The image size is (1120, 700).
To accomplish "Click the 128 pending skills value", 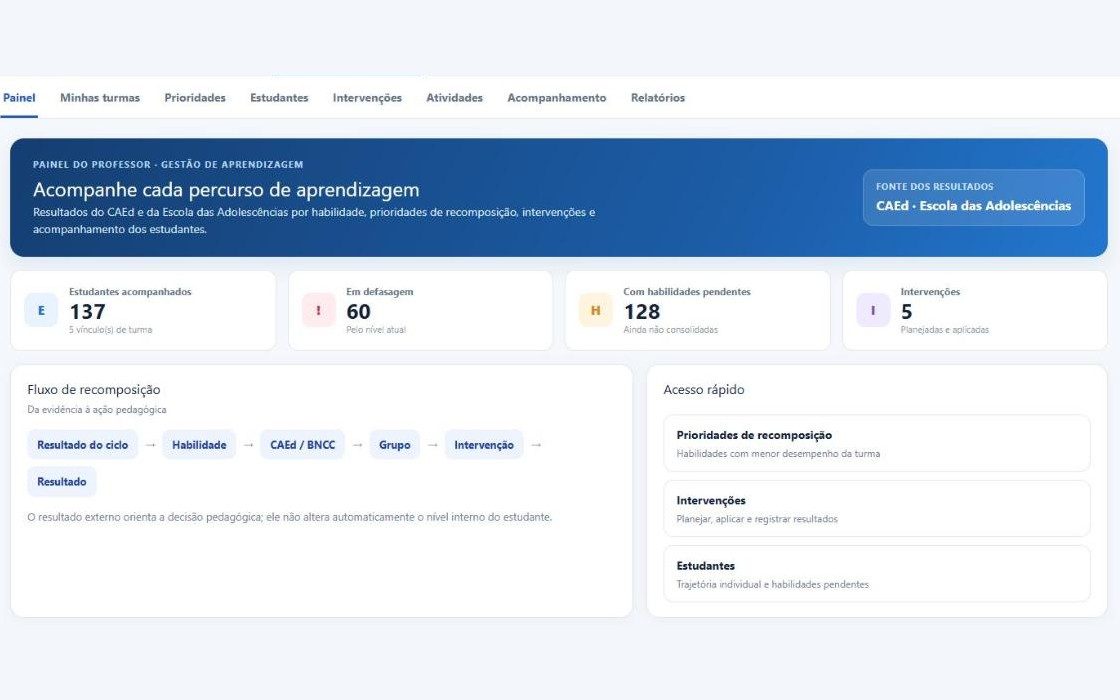I will coord(642,311).
